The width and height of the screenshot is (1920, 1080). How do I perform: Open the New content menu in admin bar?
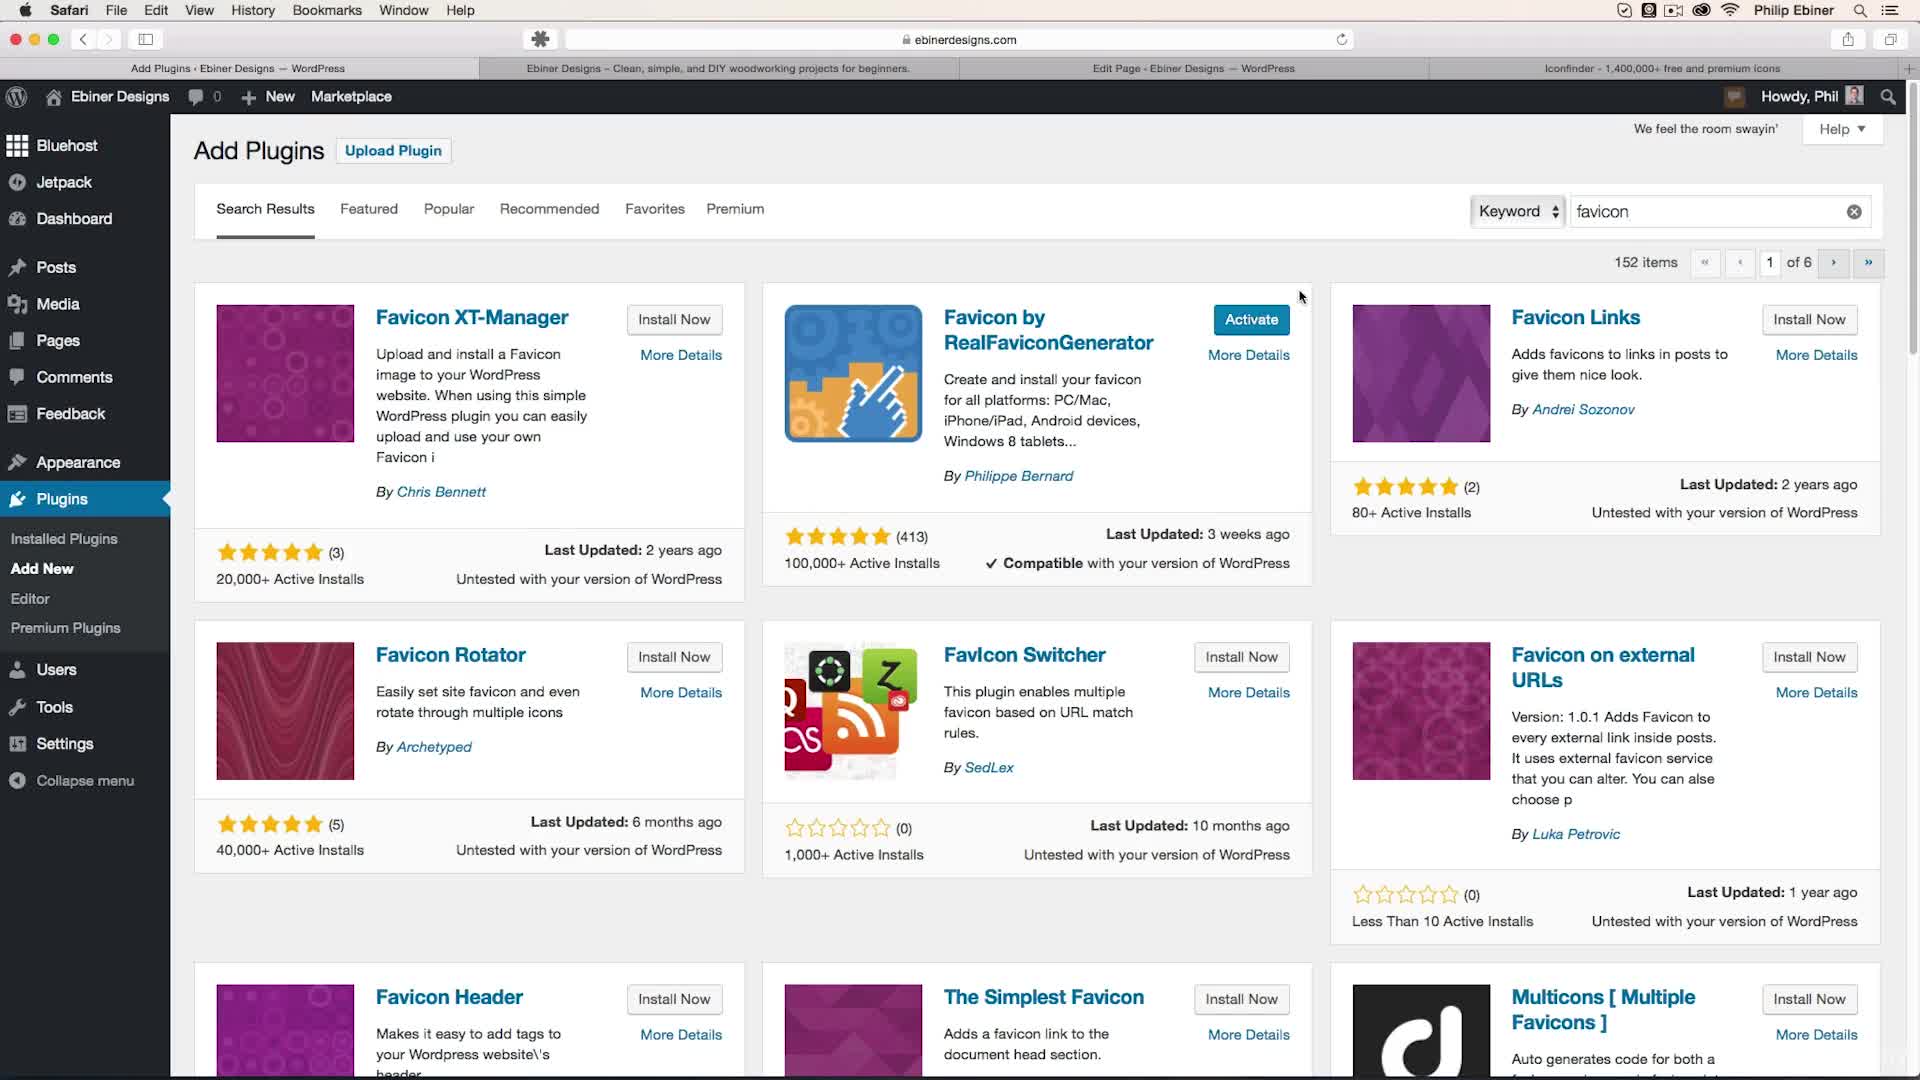click(268, 97)
